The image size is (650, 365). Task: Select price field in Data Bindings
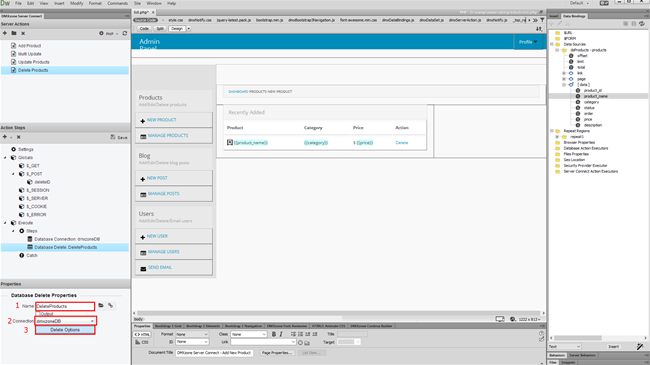click(x=588, y=119)
